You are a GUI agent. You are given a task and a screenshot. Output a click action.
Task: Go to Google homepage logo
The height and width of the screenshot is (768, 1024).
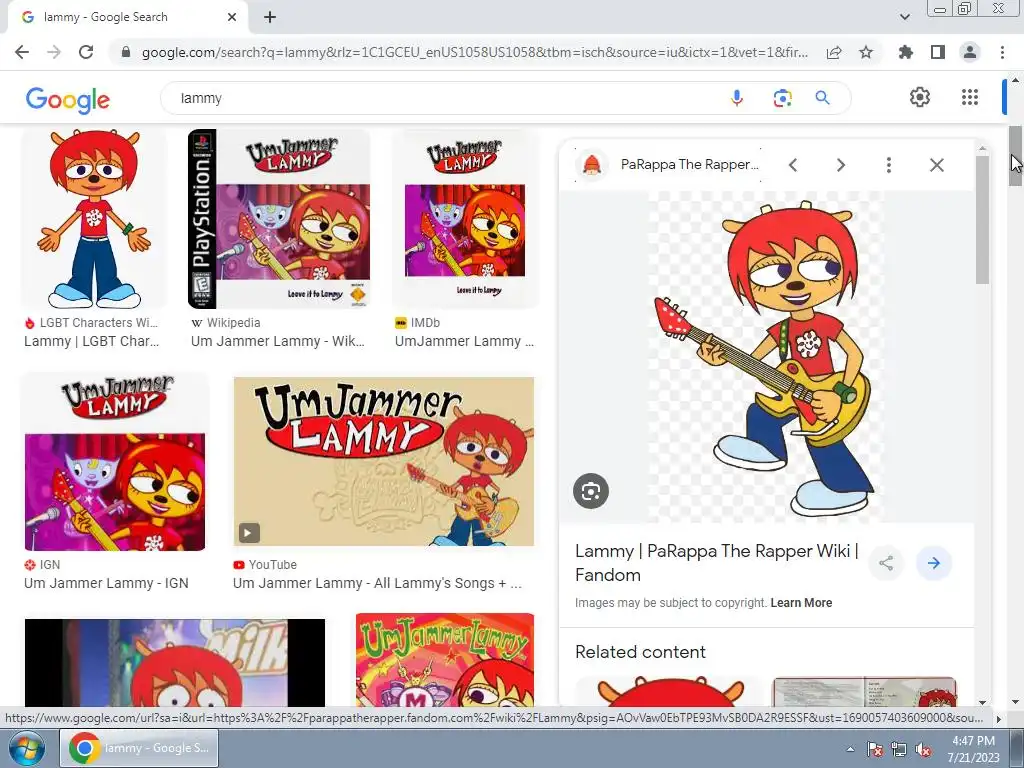click(68, 100)
